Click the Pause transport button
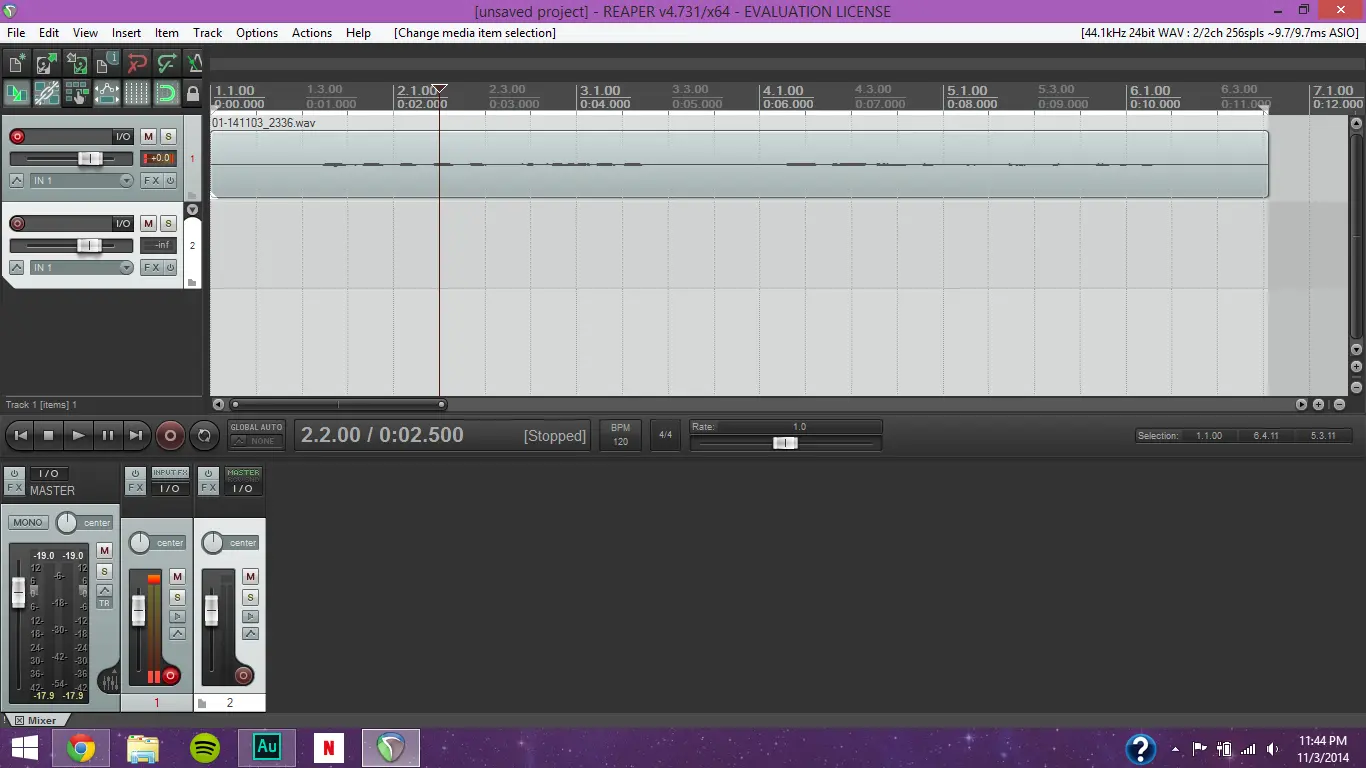This screenshot has height=768, width=1366. 107,435
